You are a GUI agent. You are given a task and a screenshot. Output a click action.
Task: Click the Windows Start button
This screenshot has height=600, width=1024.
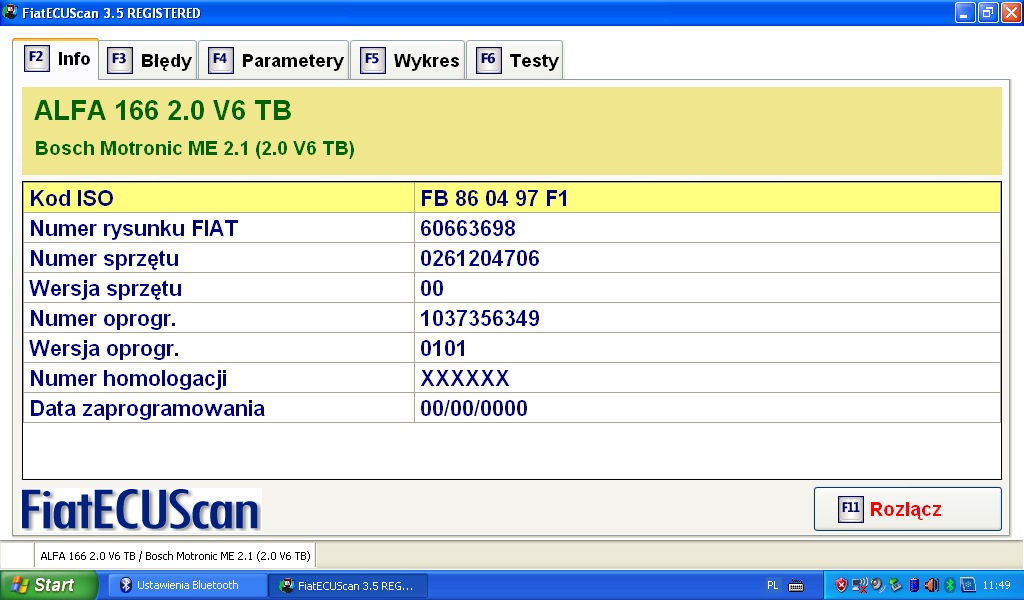click(48, 585)
